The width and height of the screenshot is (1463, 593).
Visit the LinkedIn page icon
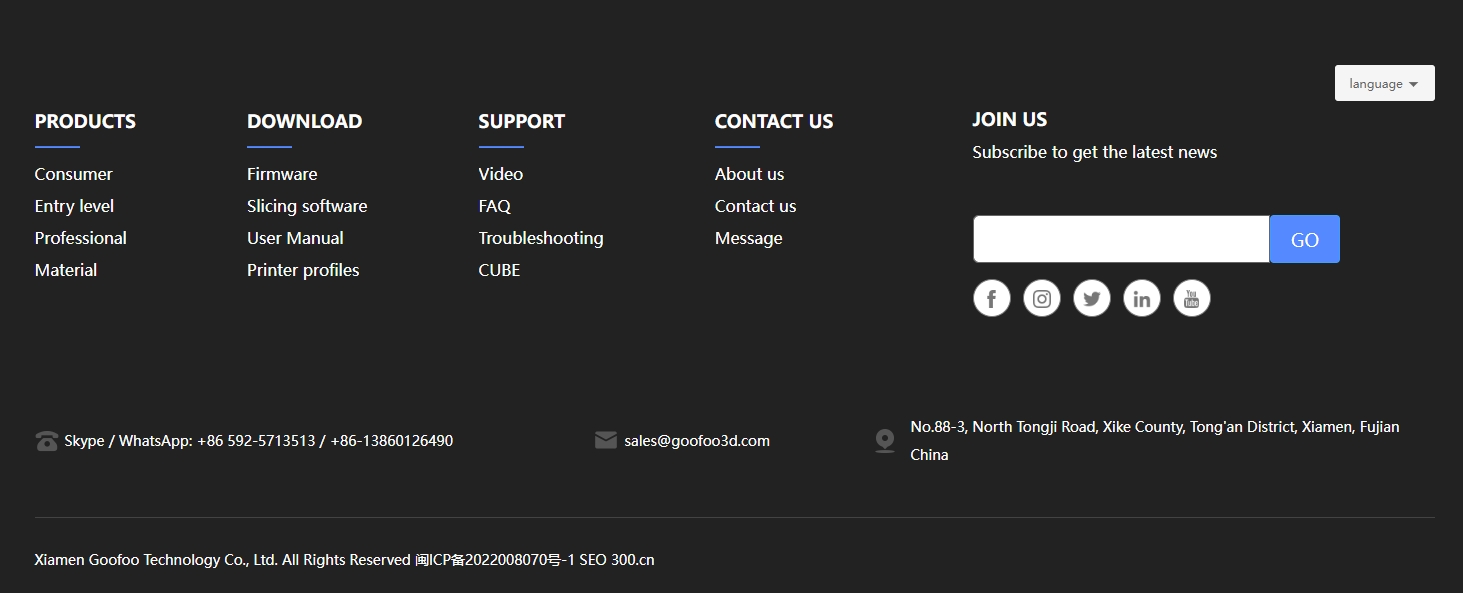tap(1141, 298)
